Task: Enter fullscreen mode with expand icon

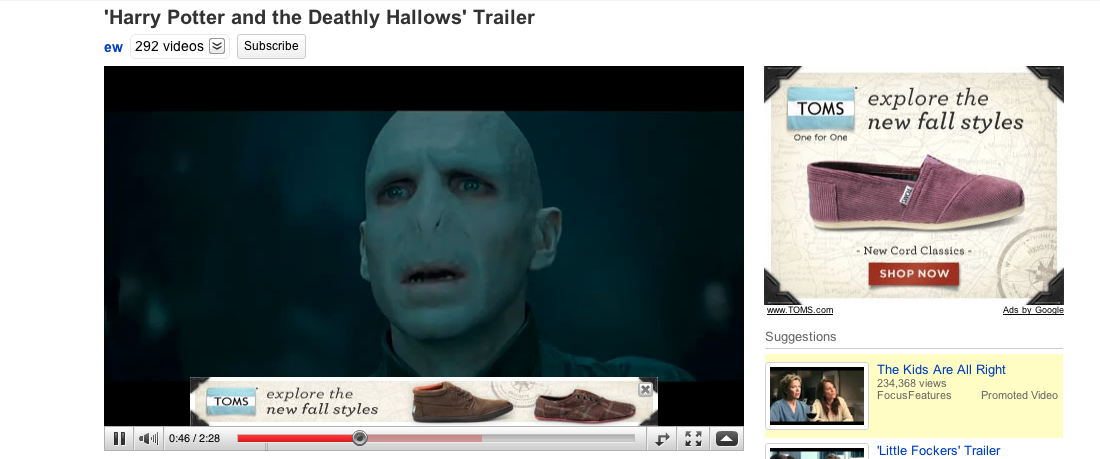Action: pyautogui.click(x=693, y=439)
